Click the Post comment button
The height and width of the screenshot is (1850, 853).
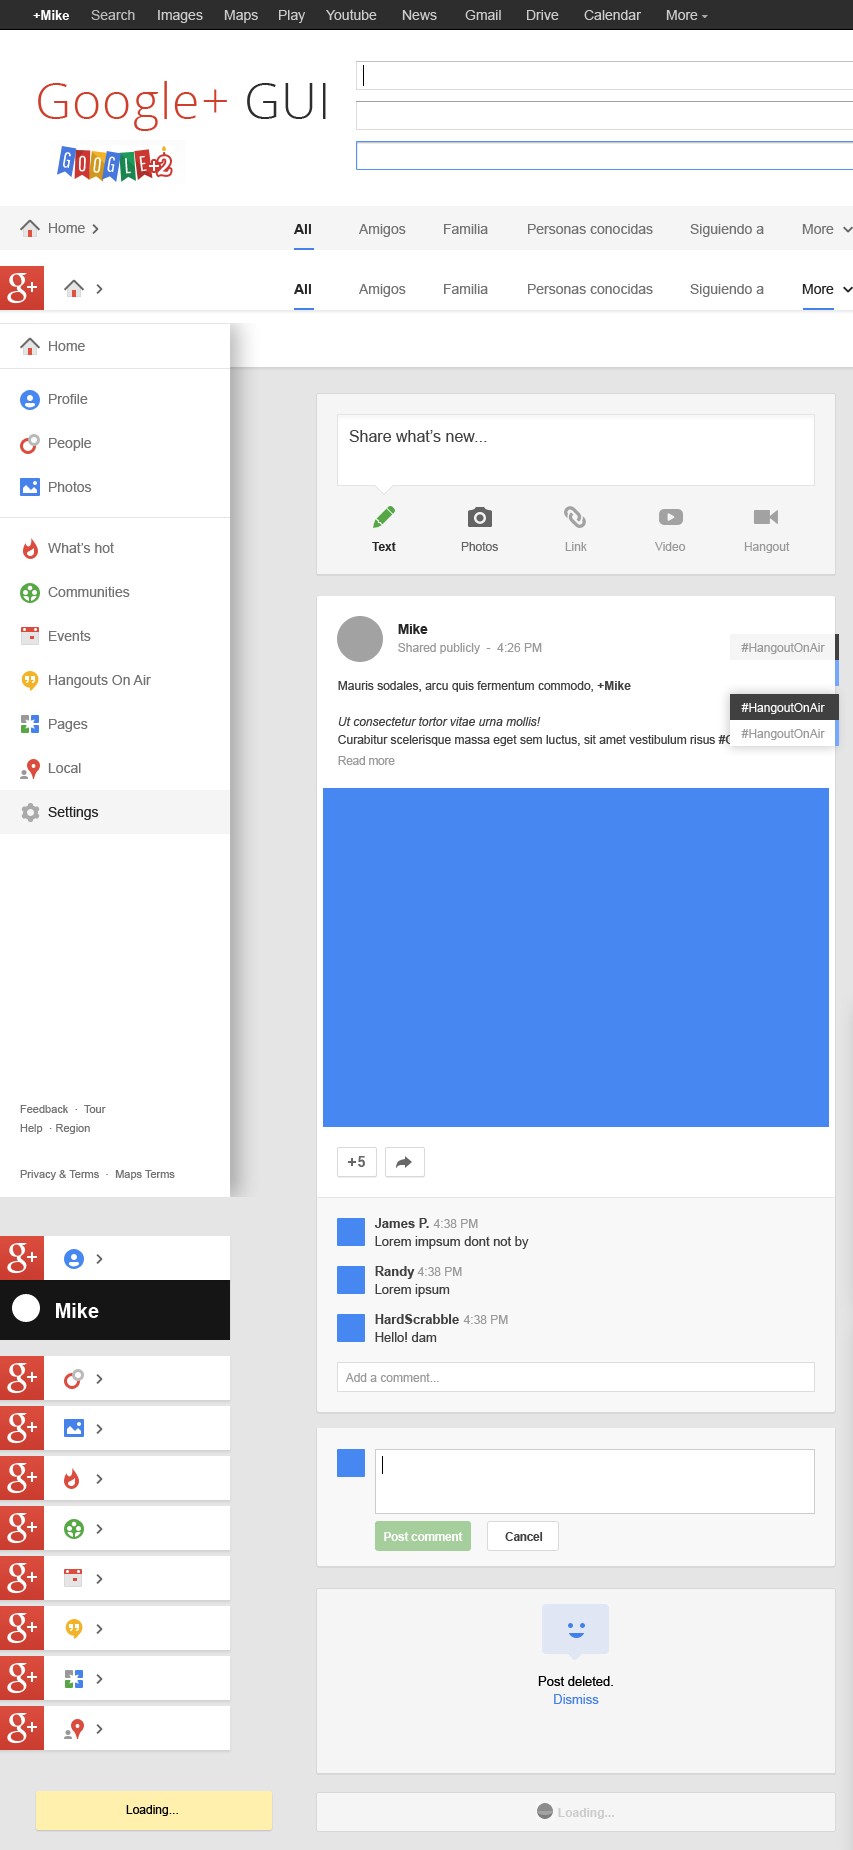(423, 1536)
